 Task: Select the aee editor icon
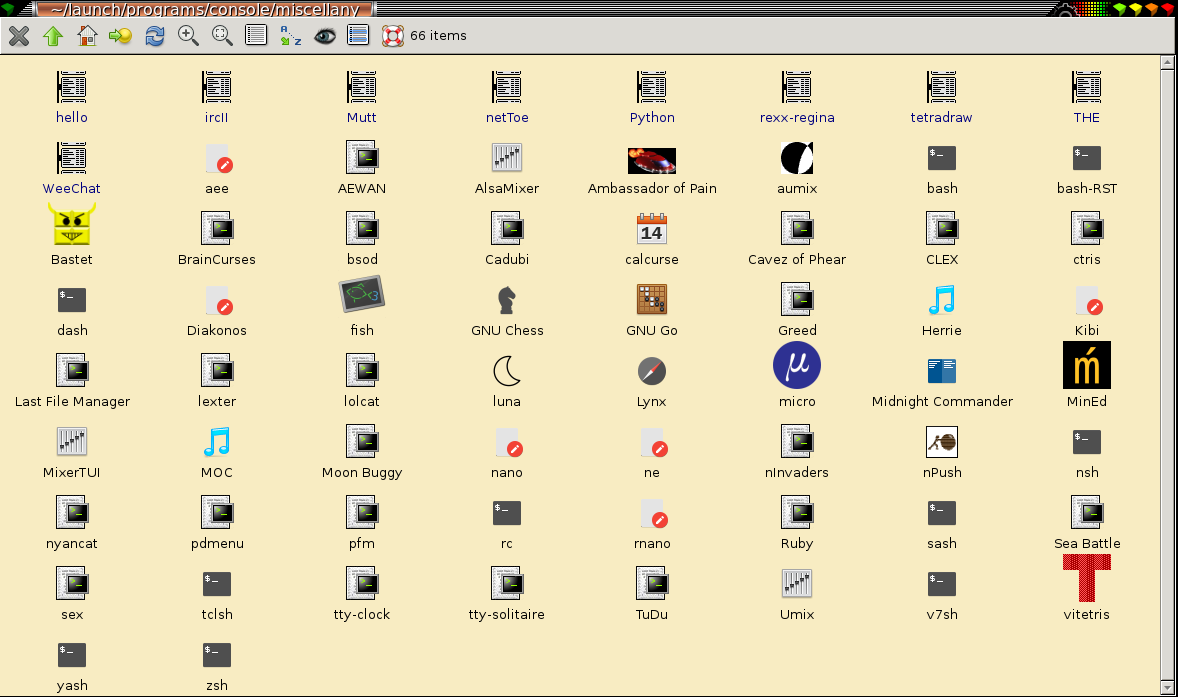click(x=218, y=159)
